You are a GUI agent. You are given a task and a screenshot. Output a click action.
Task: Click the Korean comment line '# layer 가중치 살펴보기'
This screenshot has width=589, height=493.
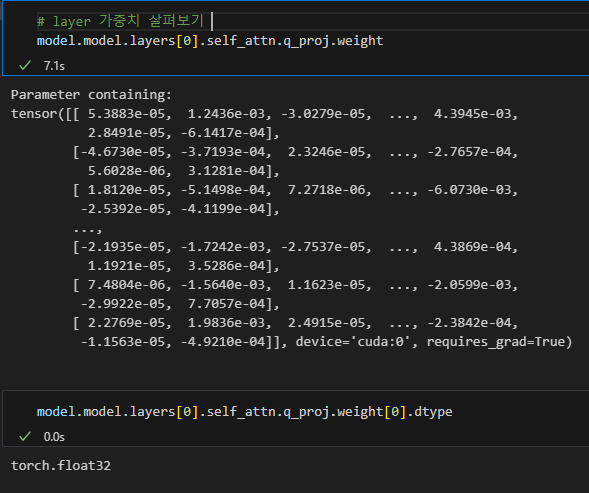120,21
